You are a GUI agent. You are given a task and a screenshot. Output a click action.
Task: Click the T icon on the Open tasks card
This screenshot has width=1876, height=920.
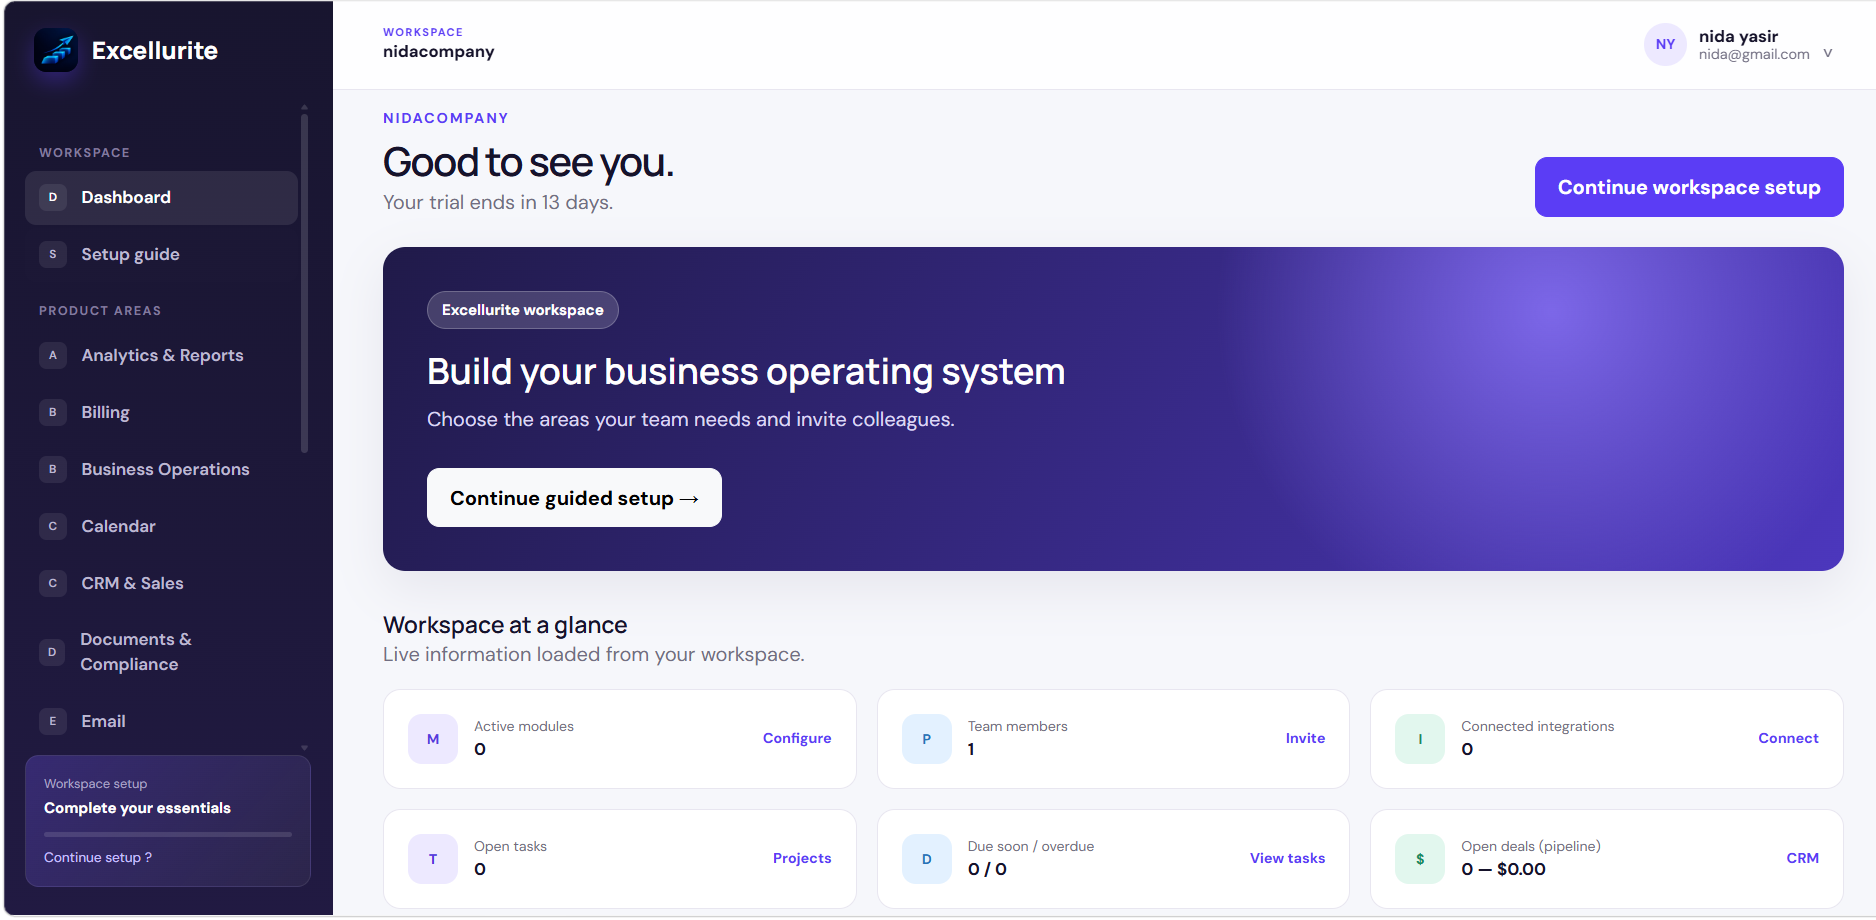(433, 859)
